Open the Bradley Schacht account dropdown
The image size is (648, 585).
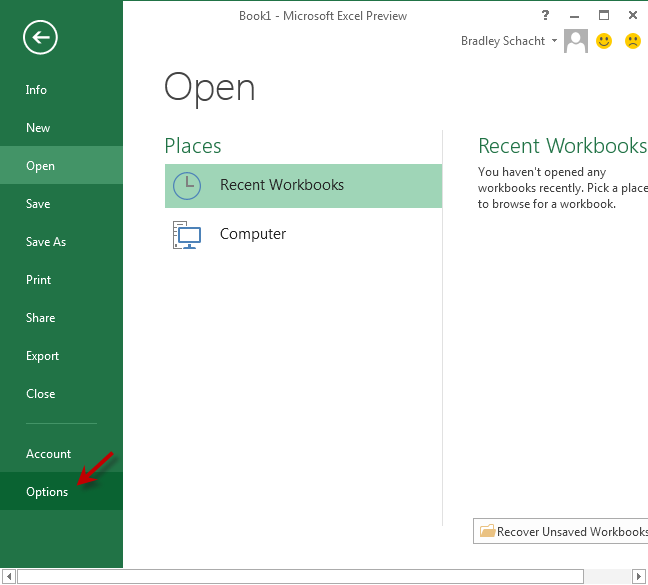(555, 40)
